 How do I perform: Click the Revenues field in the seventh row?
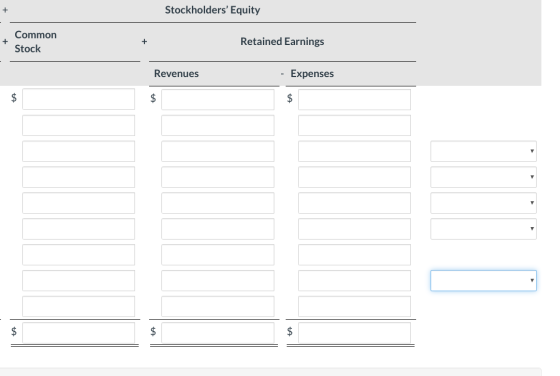[218, 255]
